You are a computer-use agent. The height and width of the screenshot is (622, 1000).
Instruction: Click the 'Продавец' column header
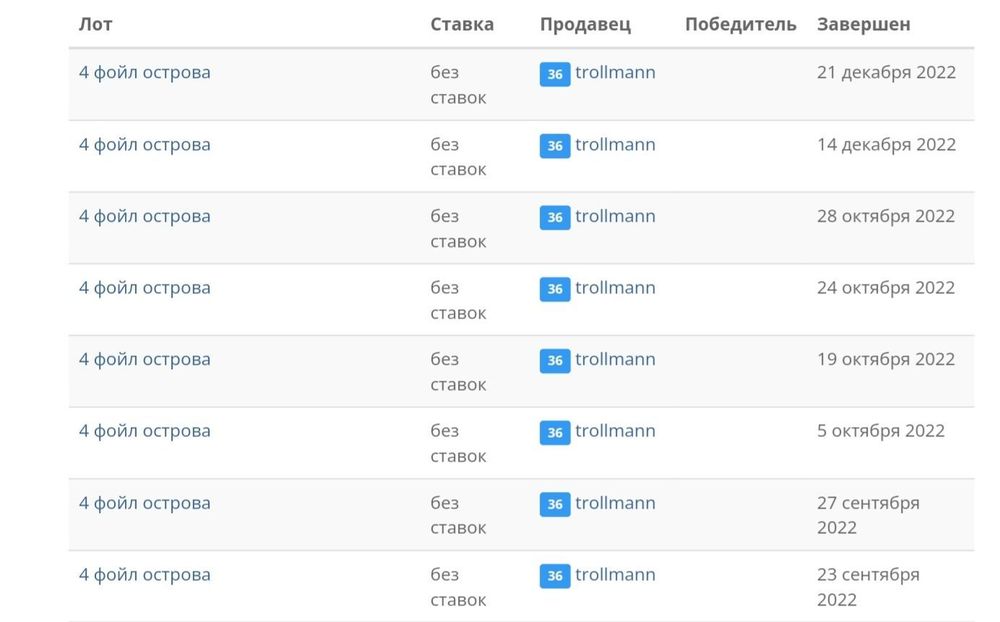[585, 24]
